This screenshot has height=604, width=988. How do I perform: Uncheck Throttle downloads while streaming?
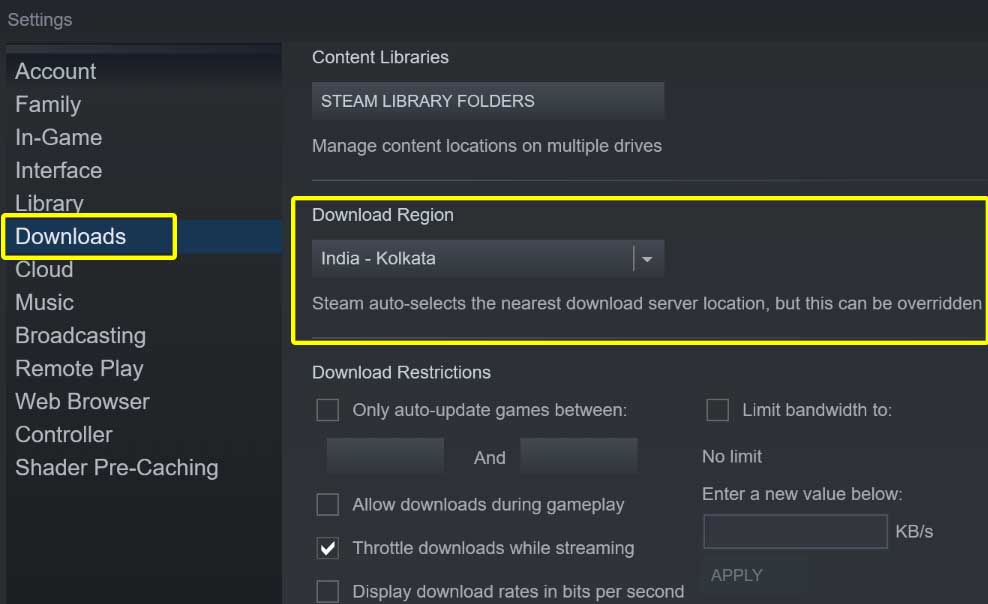pyautogui.click(x=328, y=548)
